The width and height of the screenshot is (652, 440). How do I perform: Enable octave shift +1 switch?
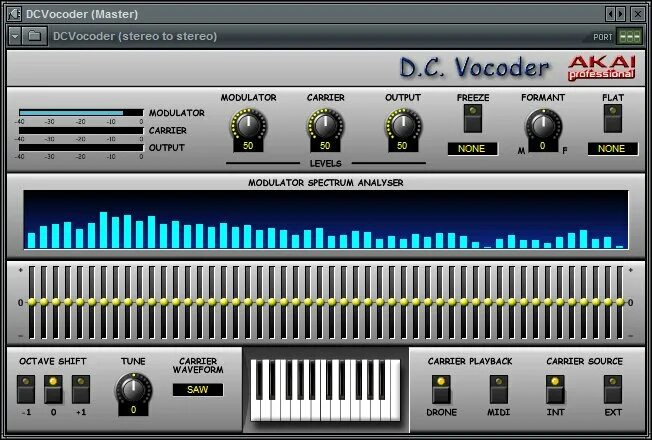pos(81,389)
